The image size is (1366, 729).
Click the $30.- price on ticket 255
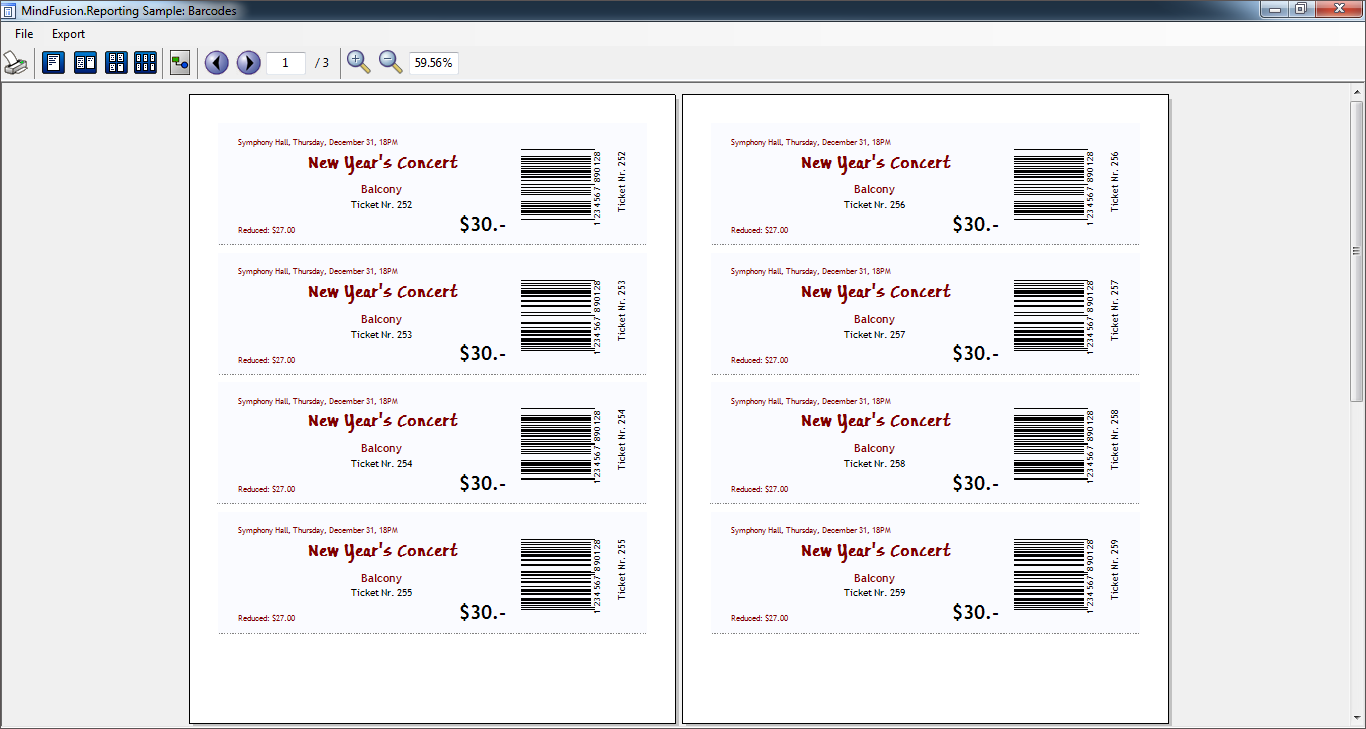pyautogui.click(x=482, y=612)
